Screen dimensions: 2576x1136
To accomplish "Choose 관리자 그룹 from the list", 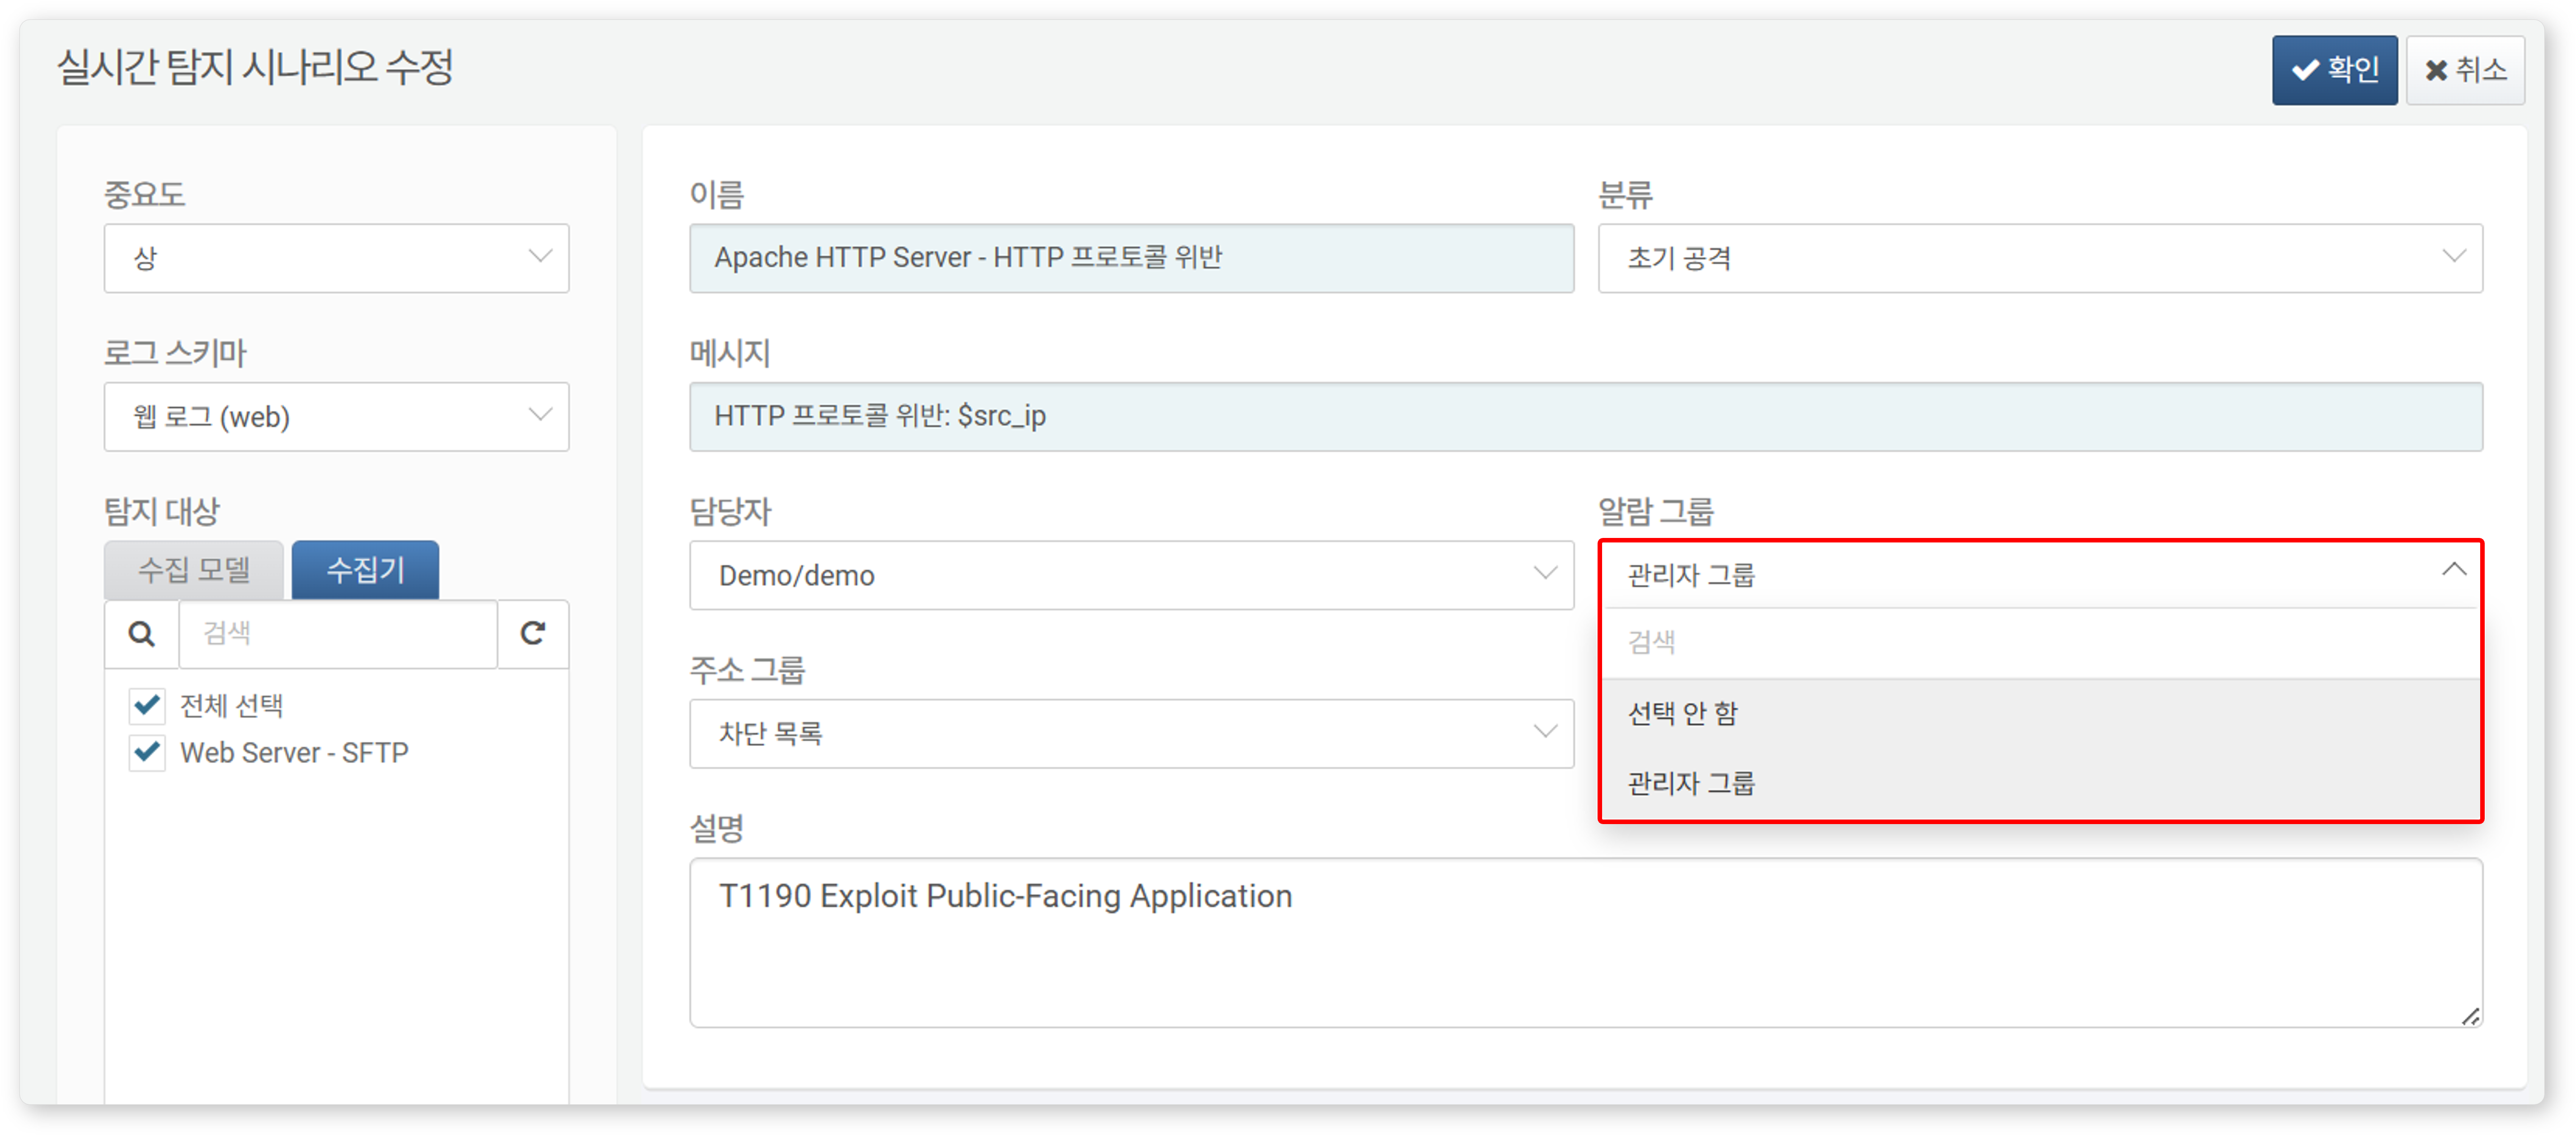I will [2040, 783].
